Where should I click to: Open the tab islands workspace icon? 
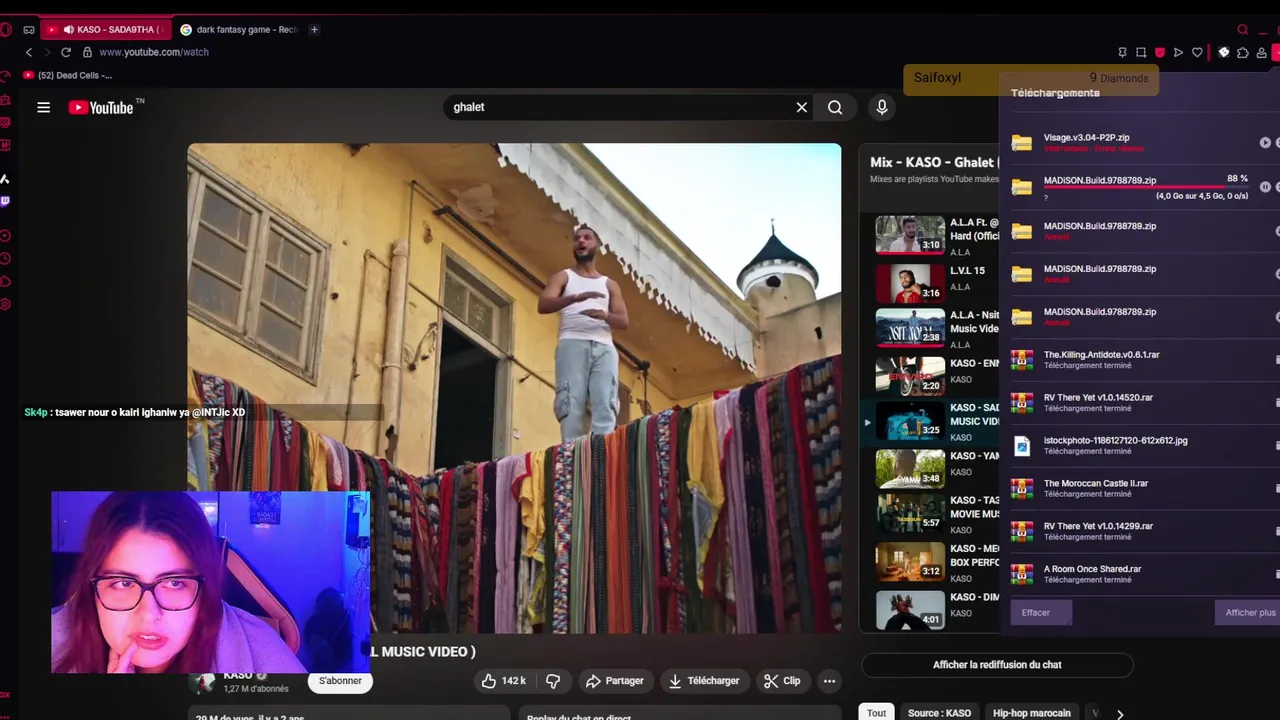pos(29,30)
